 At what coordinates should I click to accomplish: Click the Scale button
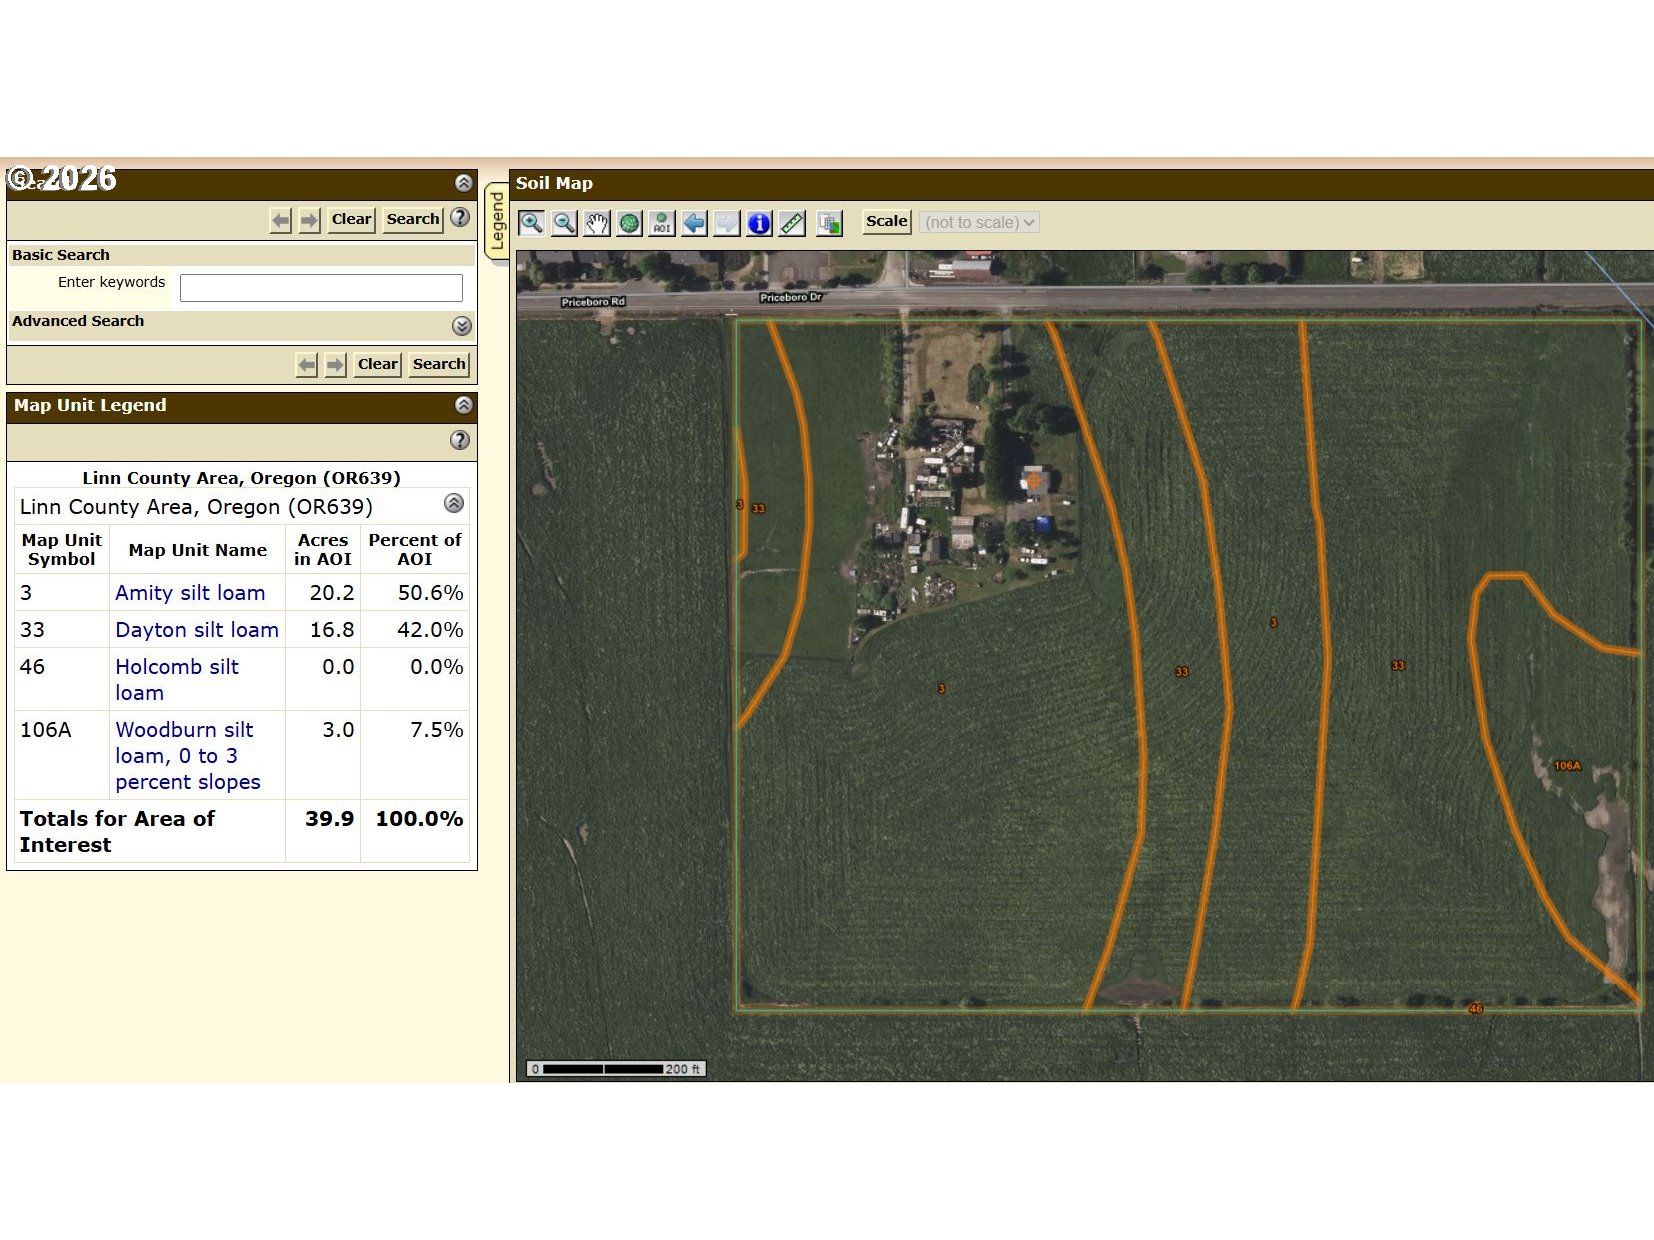click(886, 222)
